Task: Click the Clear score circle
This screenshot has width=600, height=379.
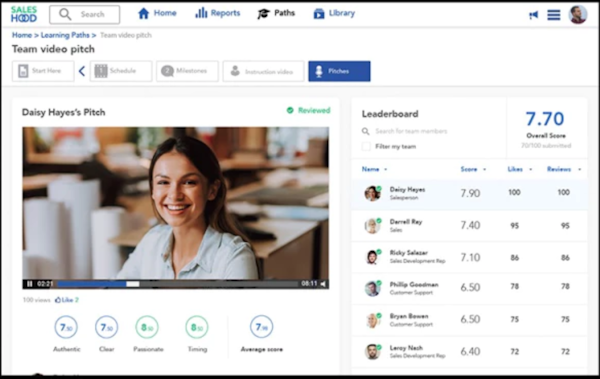Action: coord(106,327)
